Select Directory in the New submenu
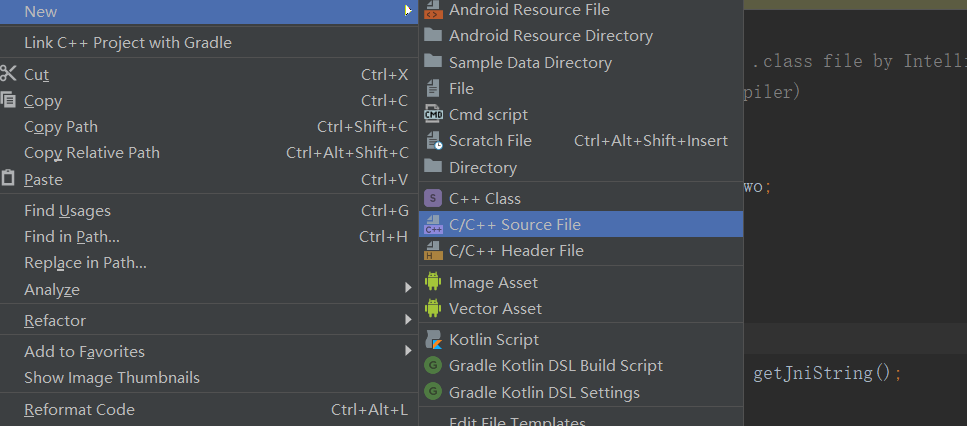This screenshot has width=967, height=426. 581,167
